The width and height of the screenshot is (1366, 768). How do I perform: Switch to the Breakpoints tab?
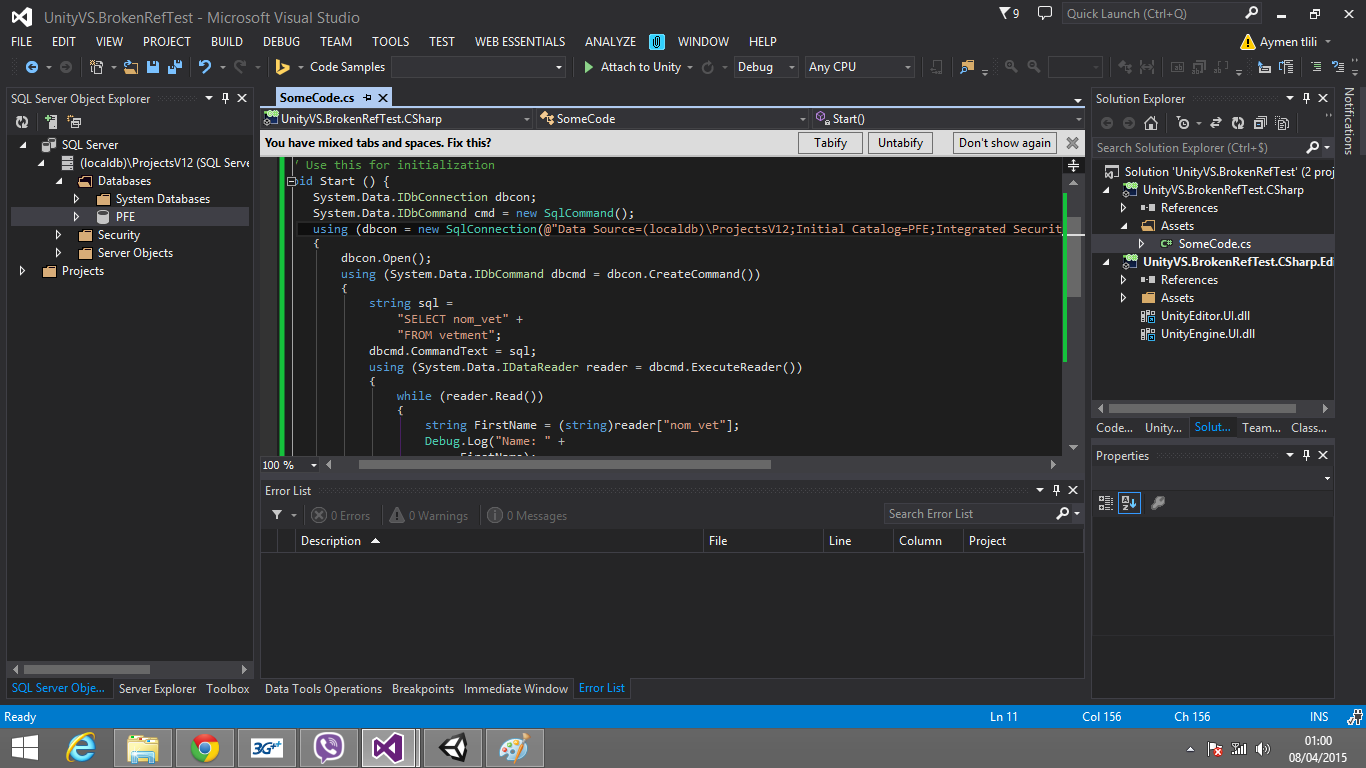[x=423, y=689]
